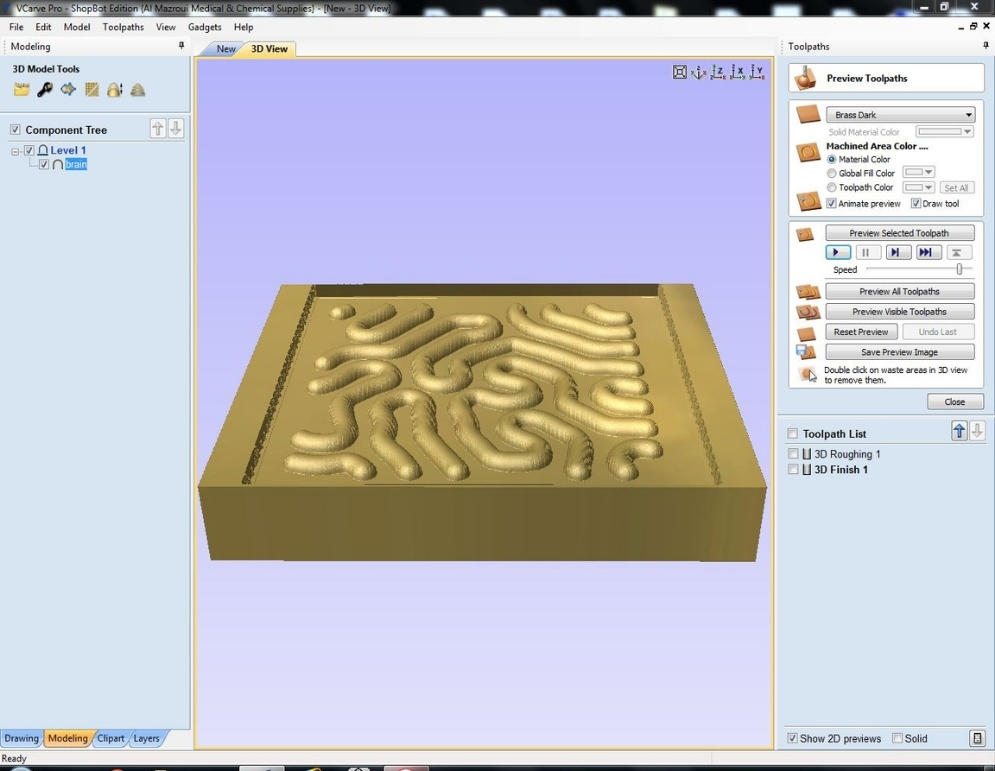Click the preview Speed slider handle
Image resolution: width=995 pixels, height=771 pixels.
[959, 270]
